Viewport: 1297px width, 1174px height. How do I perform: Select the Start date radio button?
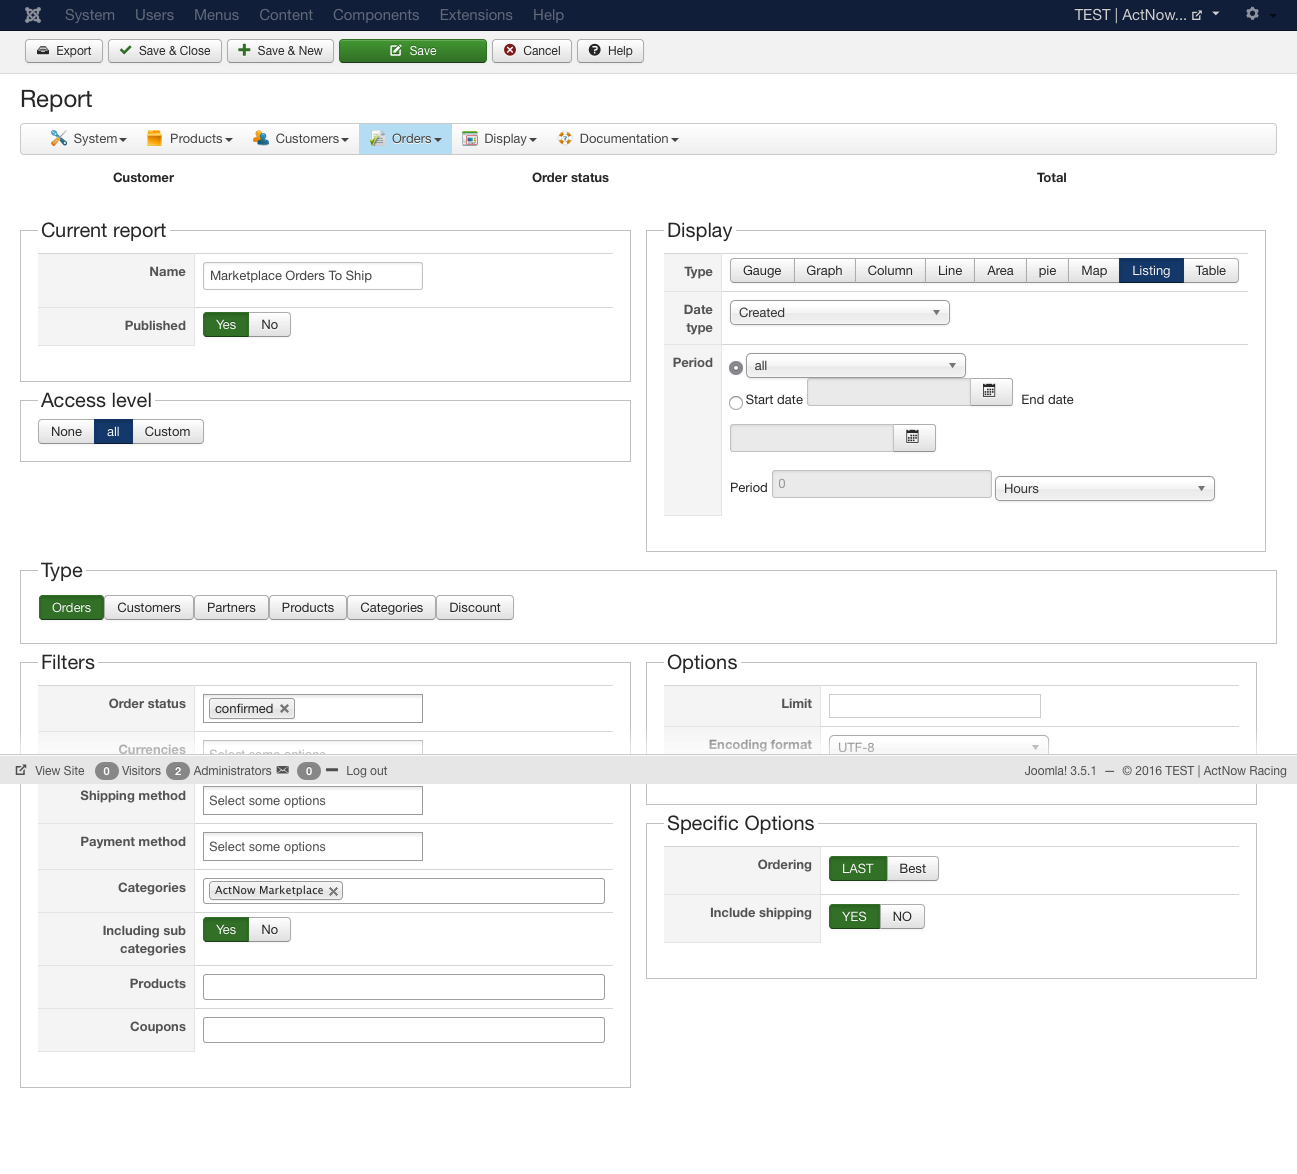[736, 403]
